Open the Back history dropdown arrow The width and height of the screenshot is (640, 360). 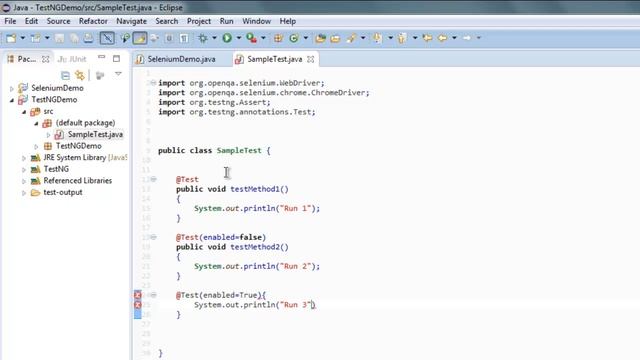coord(454,38)
